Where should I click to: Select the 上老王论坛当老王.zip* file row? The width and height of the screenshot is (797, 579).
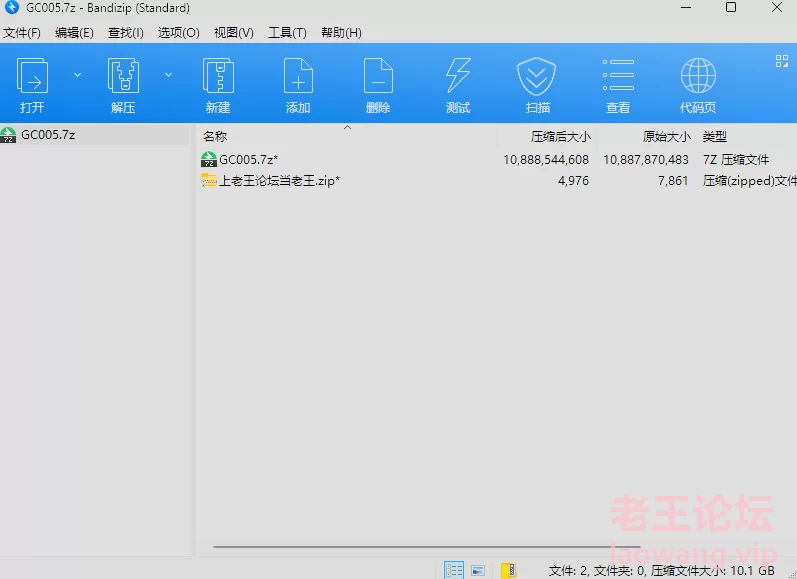click(x=496, y=180)
